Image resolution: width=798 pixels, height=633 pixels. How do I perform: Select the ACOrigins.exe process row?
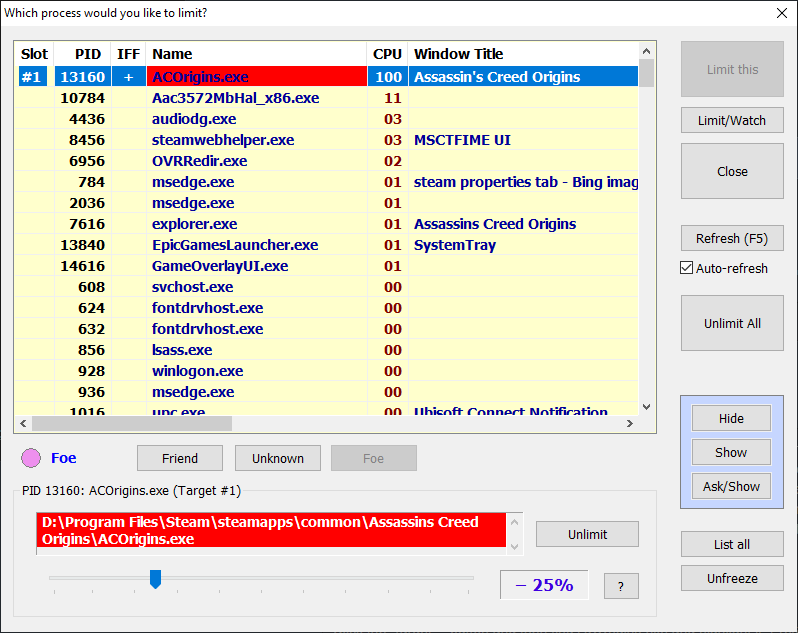point(326,76)
